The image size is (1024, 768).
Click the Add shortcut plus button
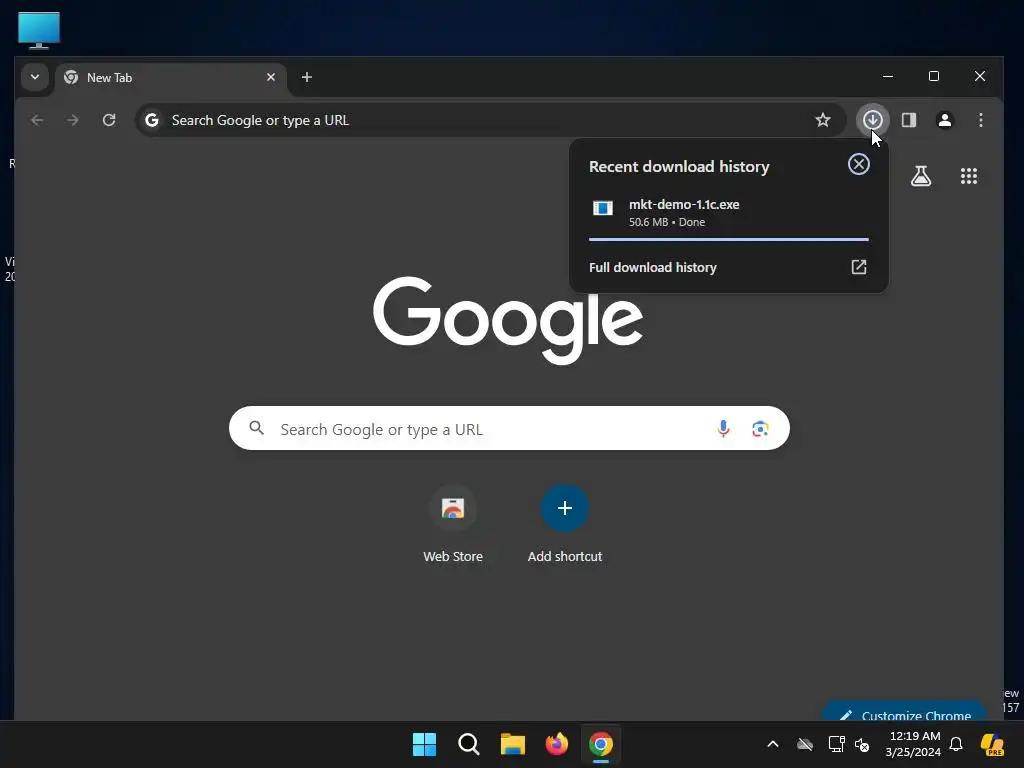click(565, 508)
